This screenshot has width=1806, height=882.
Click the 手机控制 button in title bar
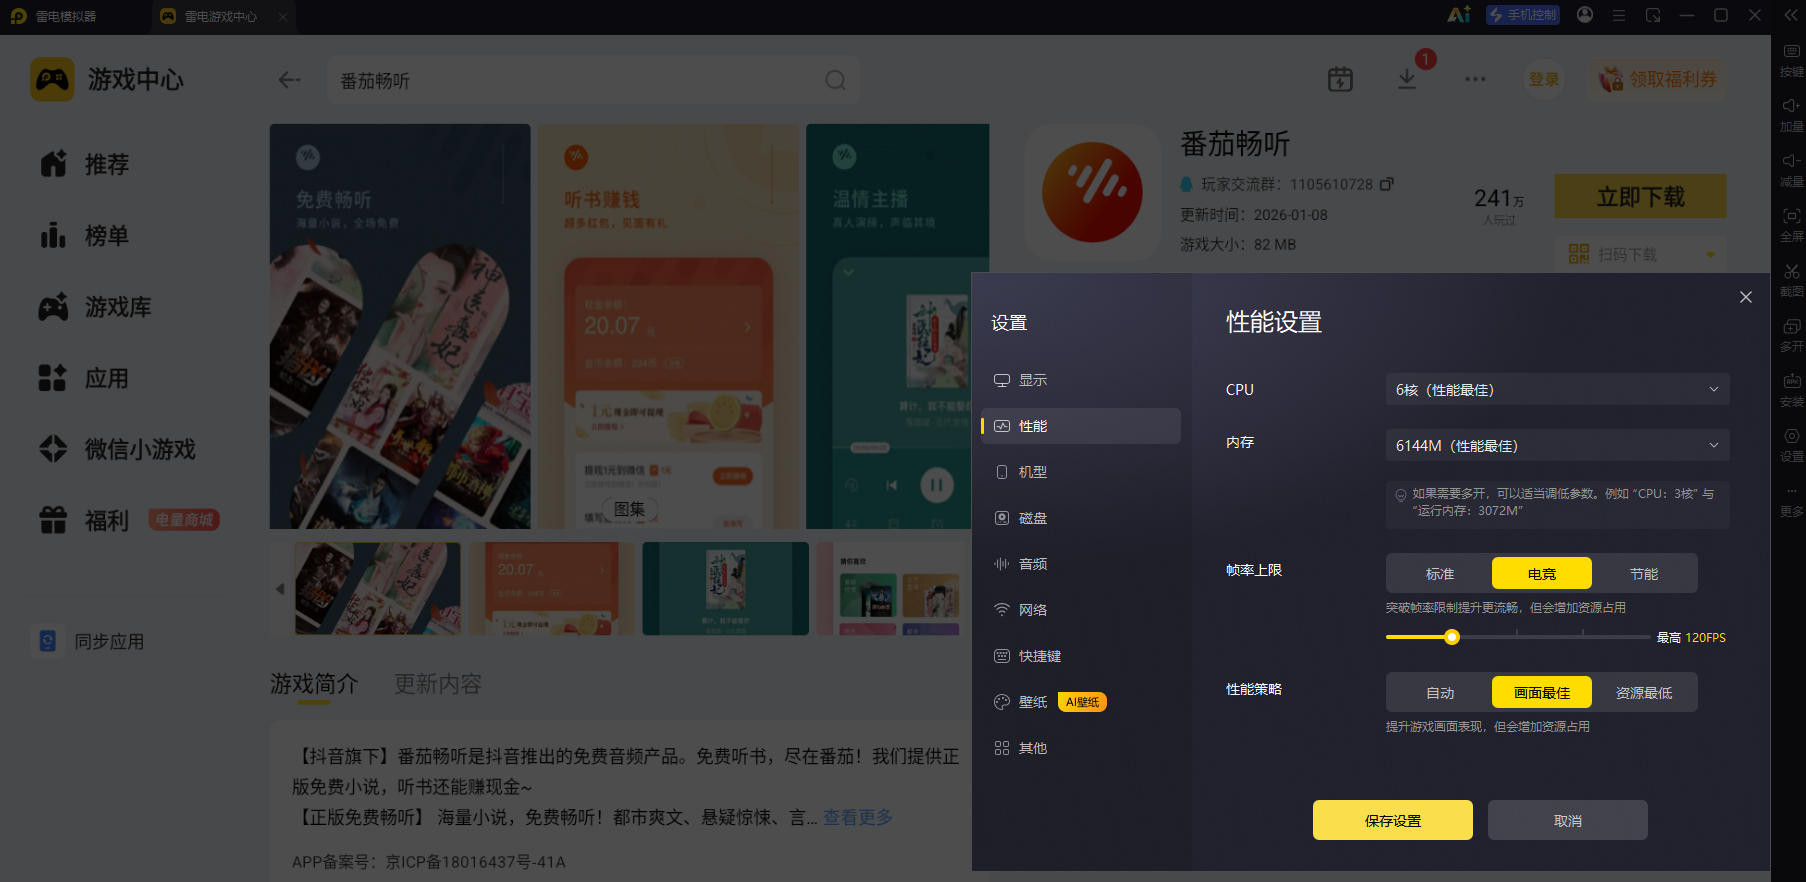pos(1523,15)
